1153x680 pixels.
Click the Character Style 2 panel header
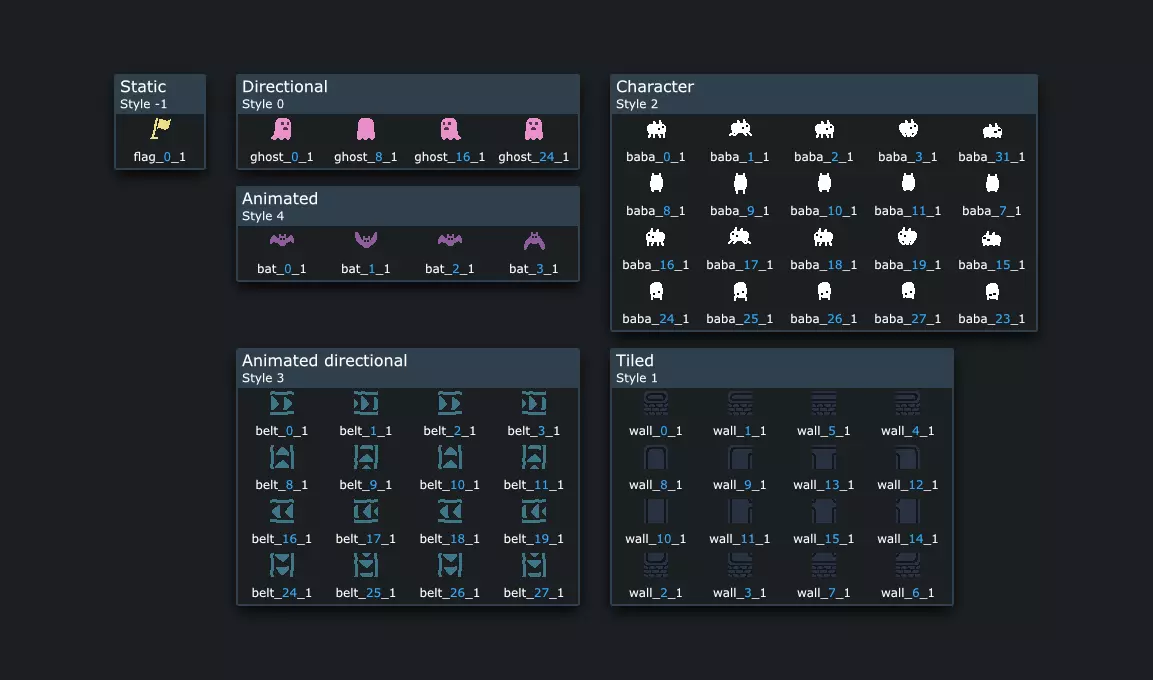[x=824, y=94]
